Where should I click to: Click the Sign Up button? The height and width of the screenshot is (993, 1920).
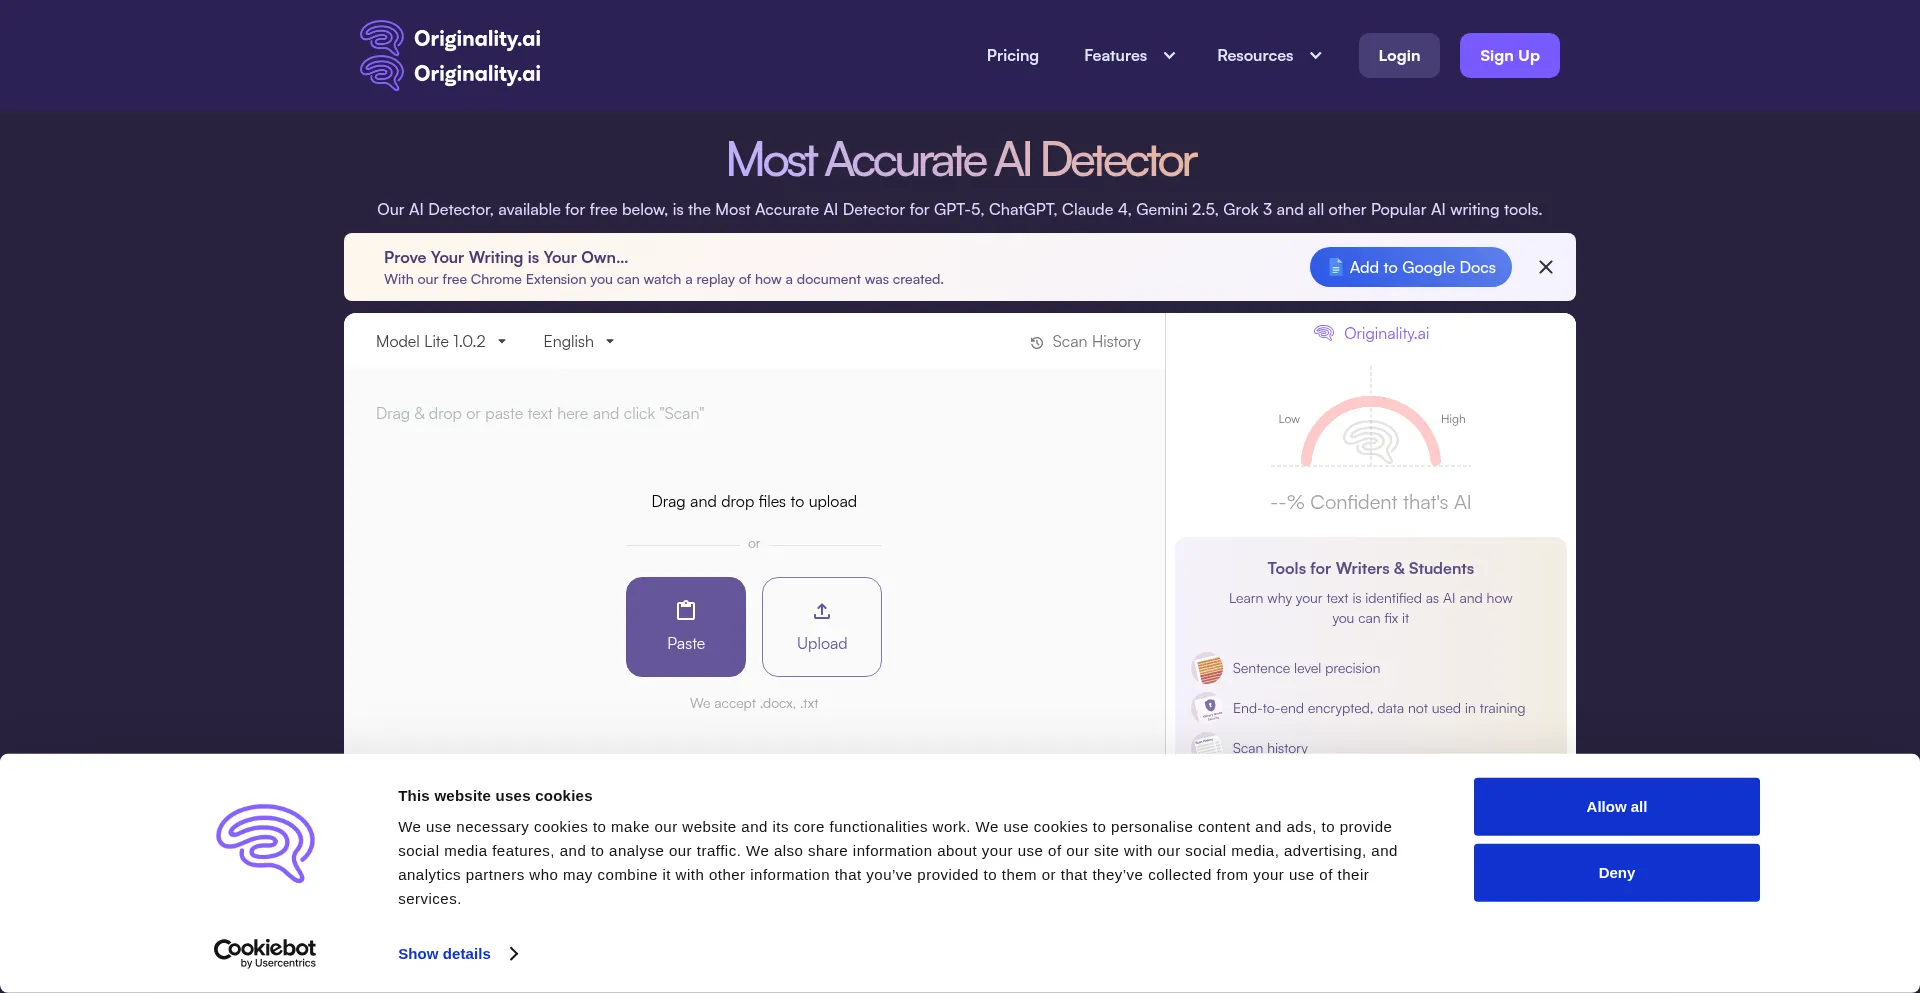click(x=1509, y=56)
